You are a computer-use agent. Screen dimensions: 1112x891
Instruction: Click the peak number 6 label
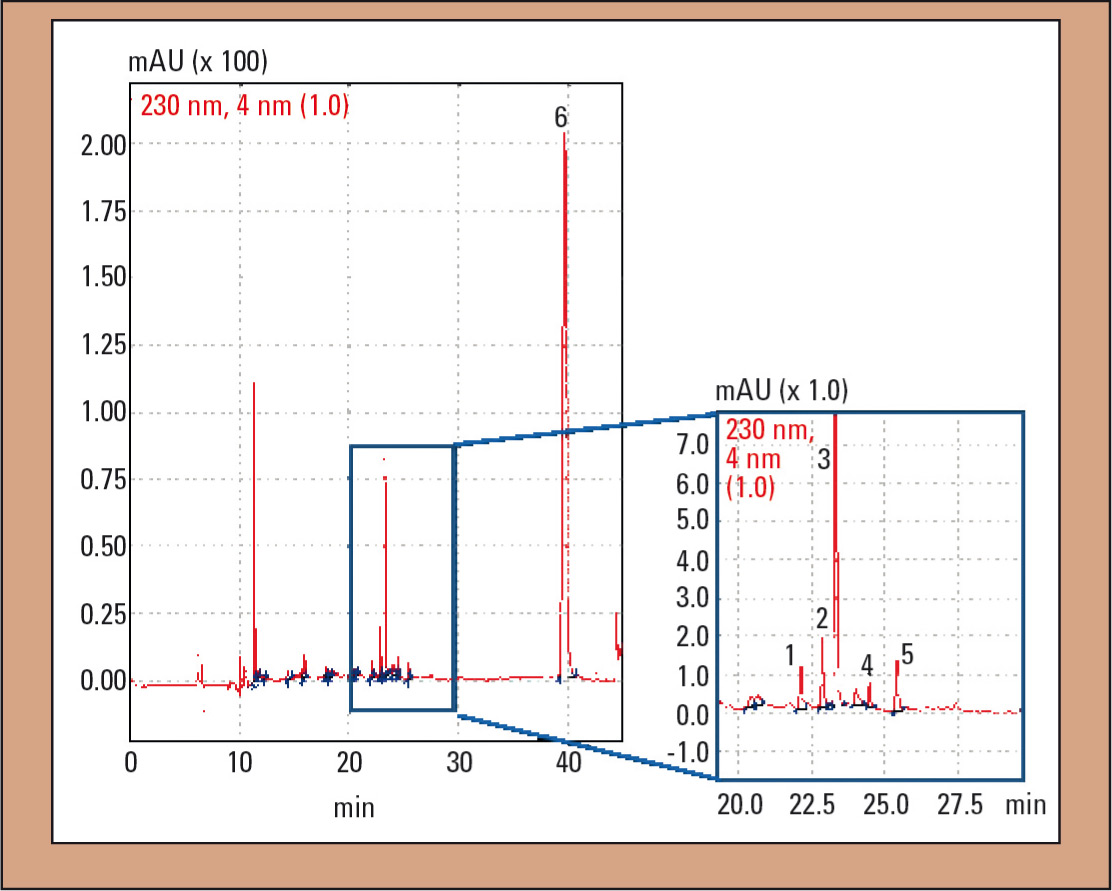click(561, 118)
